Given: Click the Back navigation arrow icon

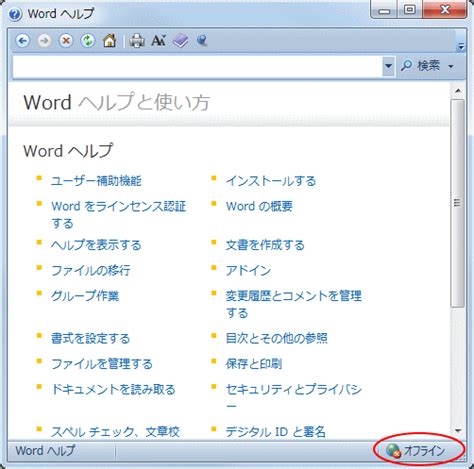Looking at the screenshot, I should [x=23, y=41].
